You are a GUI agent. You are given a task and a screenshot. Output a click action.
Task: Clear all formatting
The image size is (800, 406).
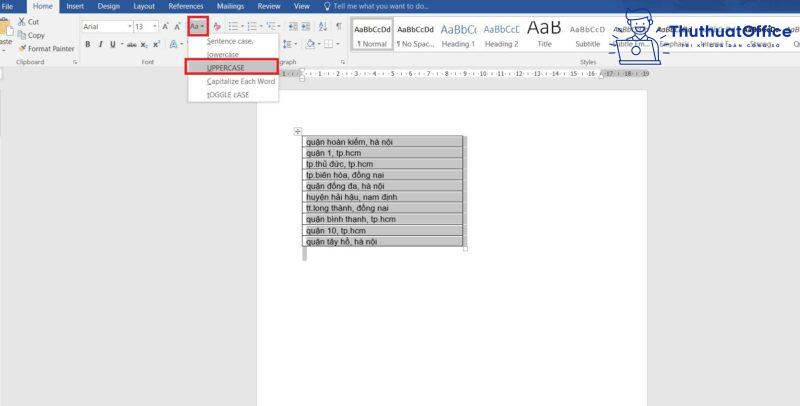point(217,27)
